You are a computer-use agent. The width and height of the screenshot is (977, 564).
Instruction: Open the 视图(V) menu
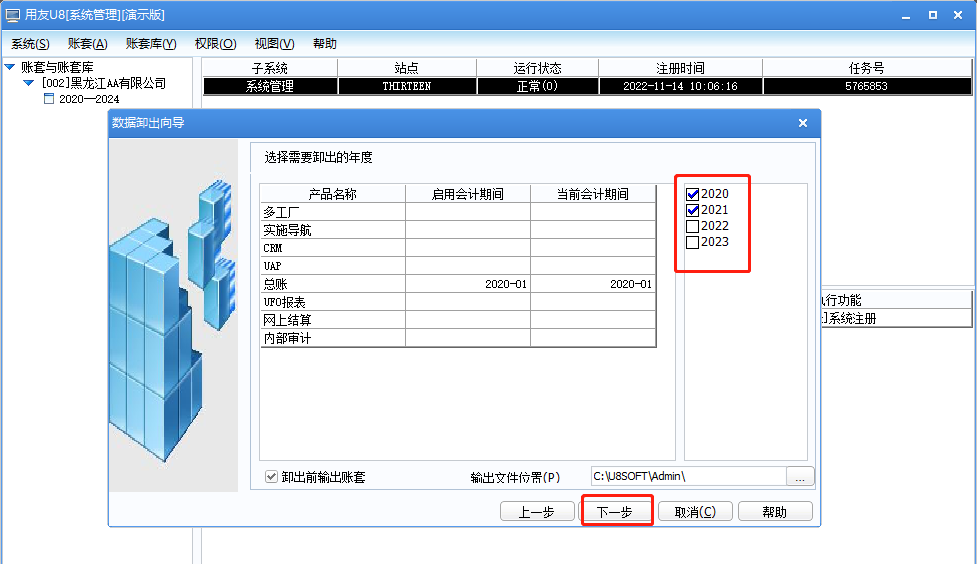(x=274, y=44)
